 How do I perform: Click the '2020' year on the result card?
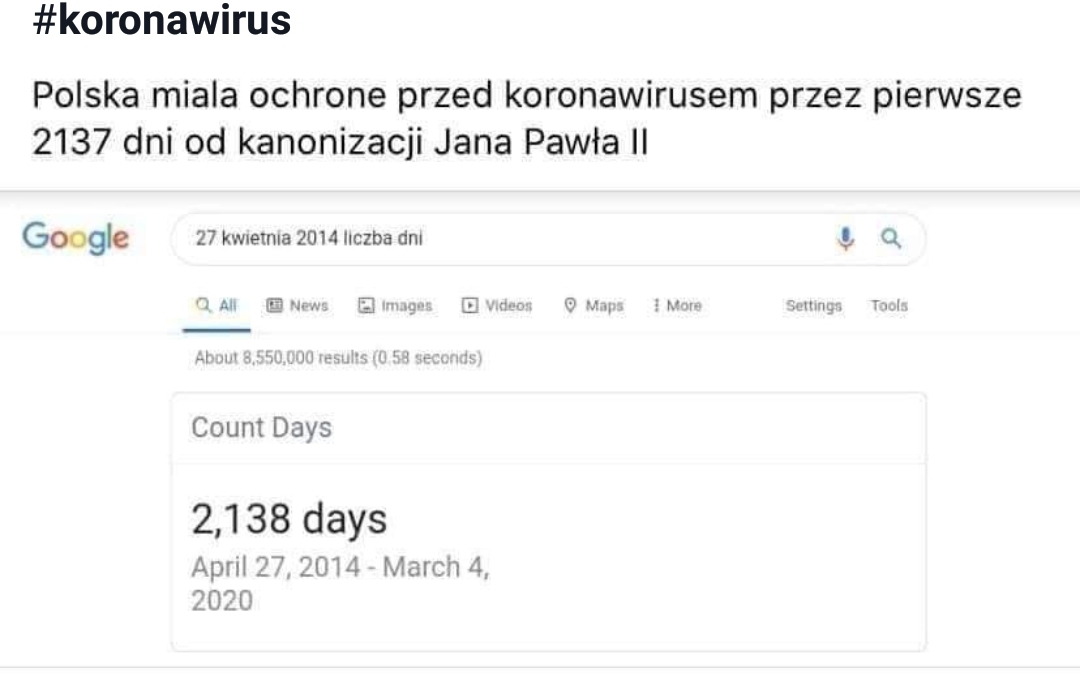222,601
